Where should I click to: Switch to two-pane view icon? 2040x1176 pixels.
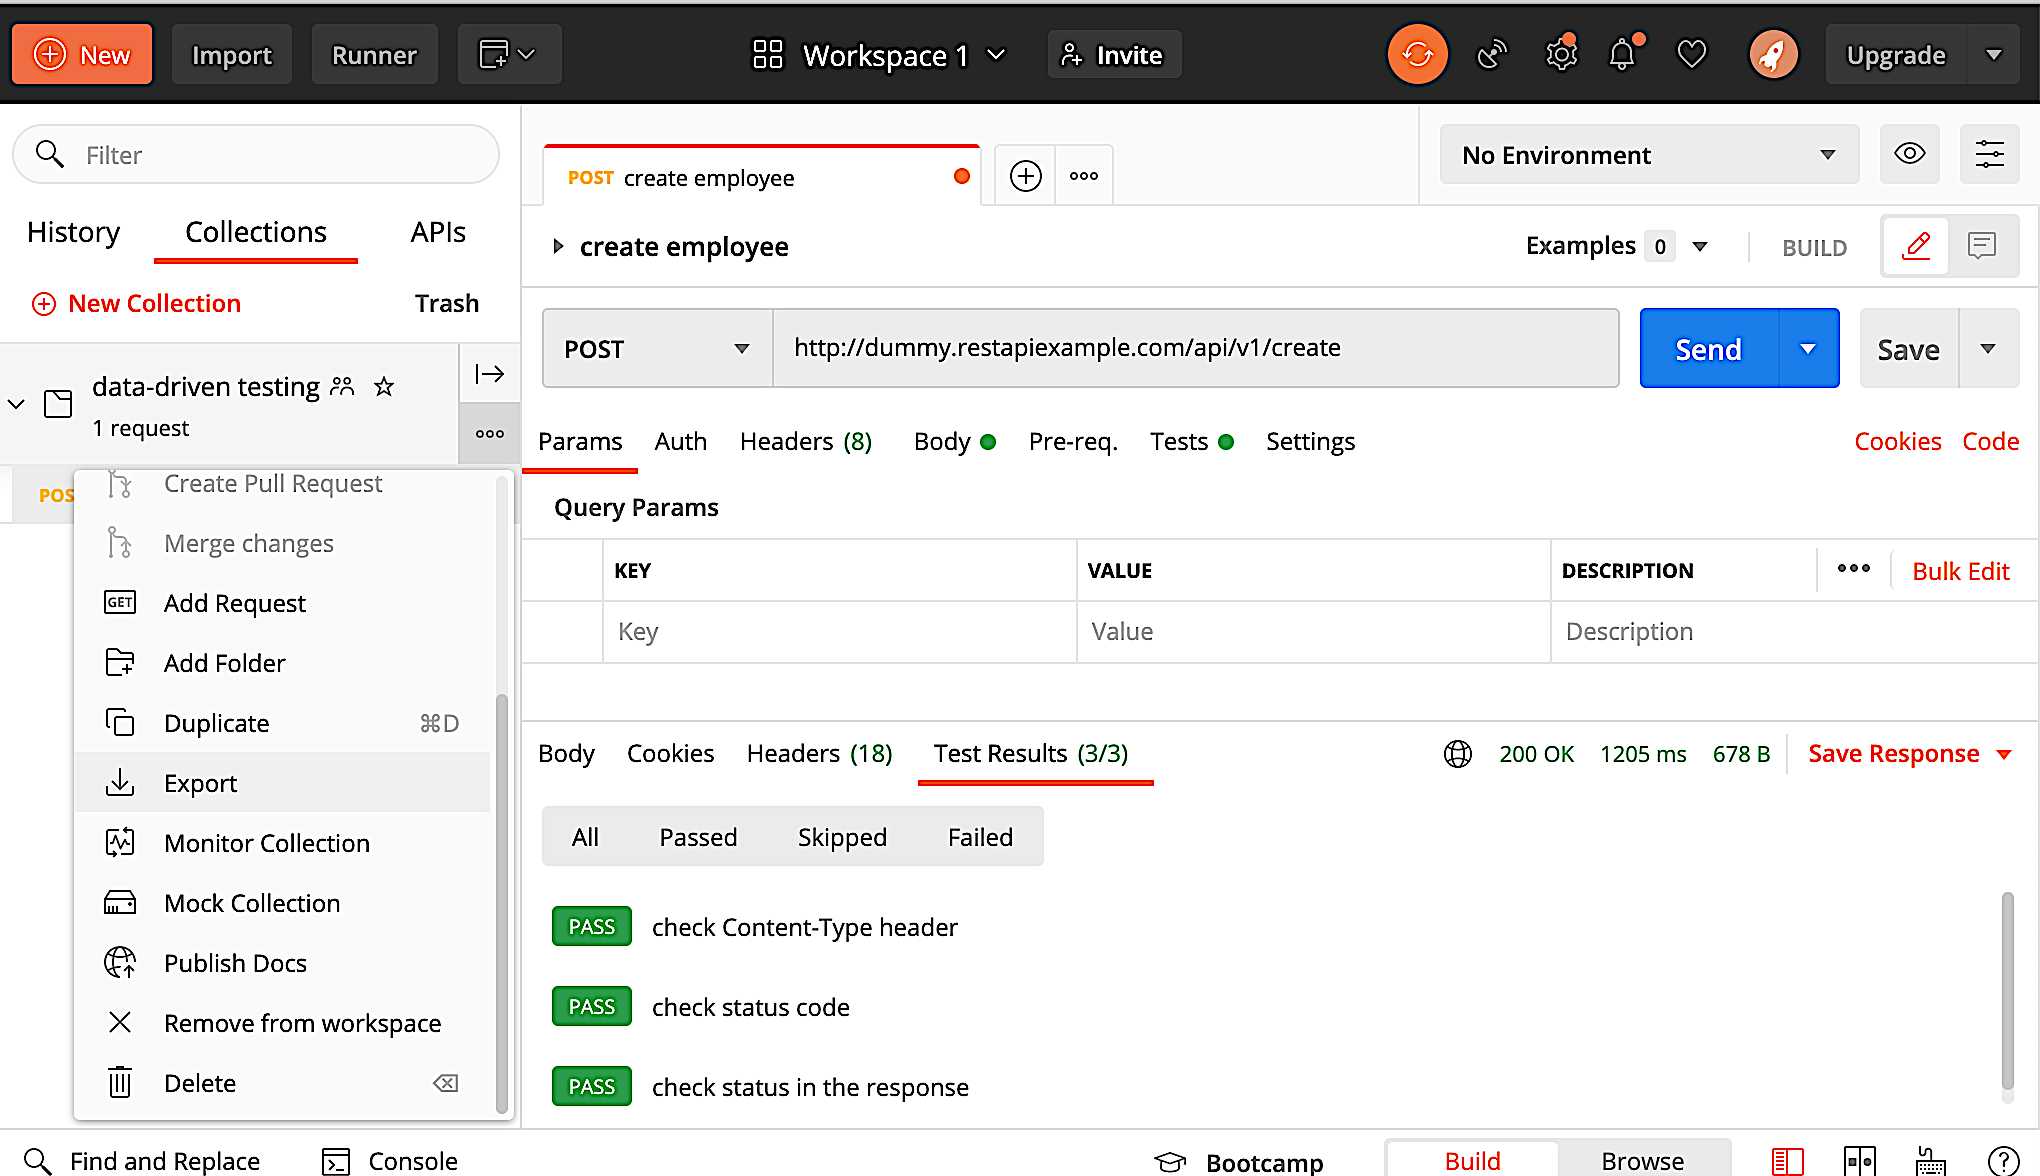(x=1859, y=1160)
